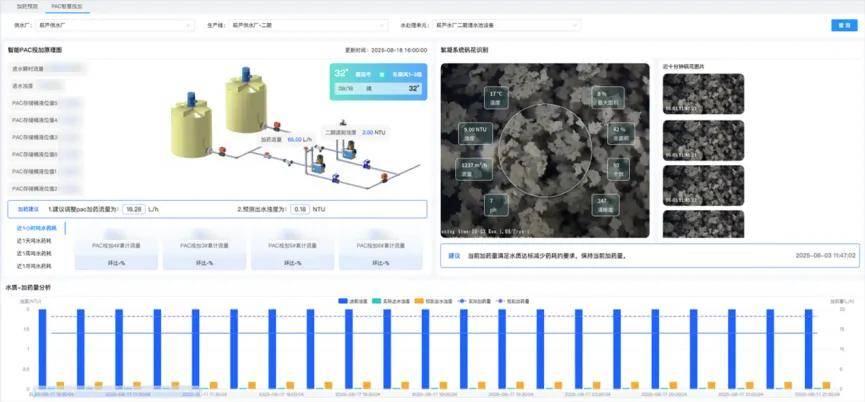The width and height of the screenshot is (865, 402).
Task: Select 近1小时纯水药耗 in the side list
Action: pyautogui.click(x=36, y=228)
